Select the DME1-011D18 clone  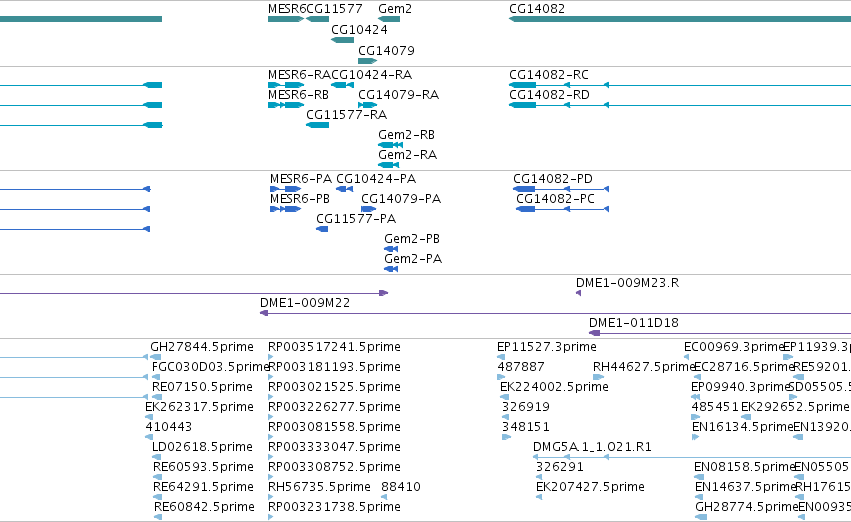click(x=720, y=333)
